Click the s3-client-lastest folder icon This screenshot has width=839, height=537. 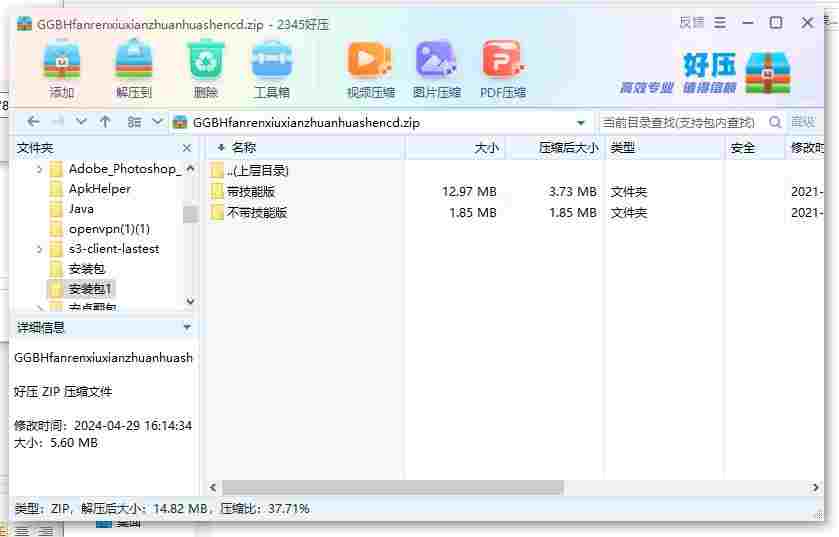coord(56,249)
